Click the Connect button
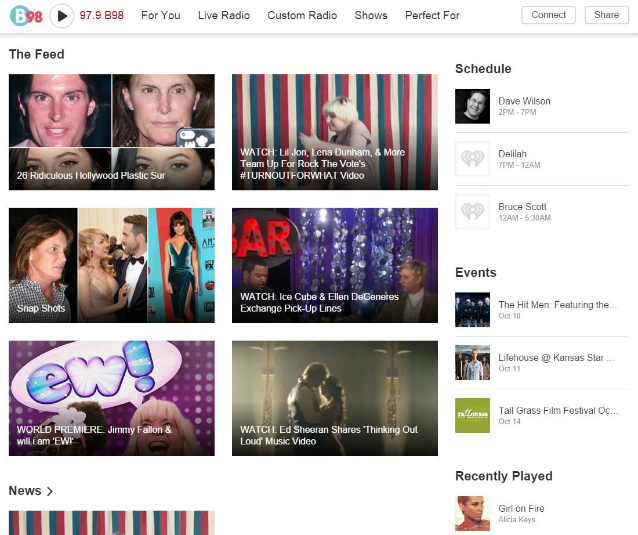The height and width of the screenshot is (535, 638). (x=548, y=15)
